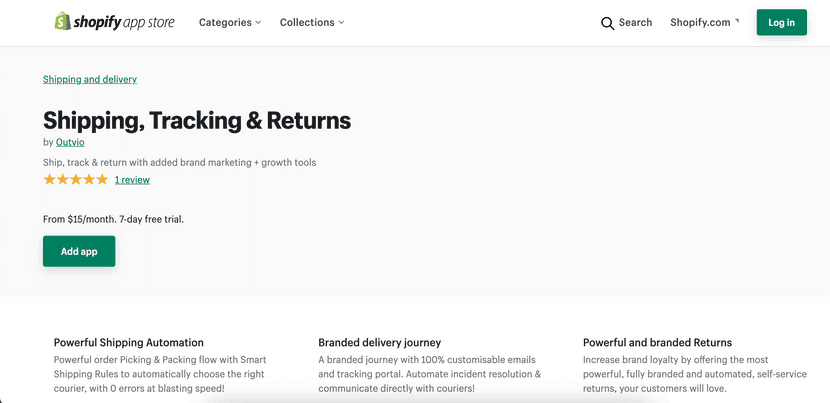Click the magnifying glass search icon
The width and height of the screenshot is (830, 403).
pyautogui.click(x=608, y=23)
